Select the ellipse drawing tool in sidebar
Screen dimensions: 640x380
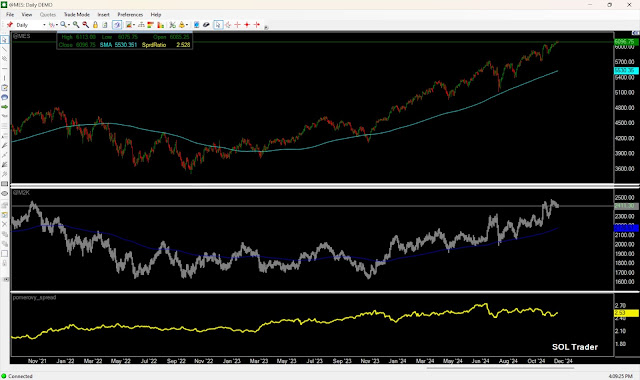point(4,193)
